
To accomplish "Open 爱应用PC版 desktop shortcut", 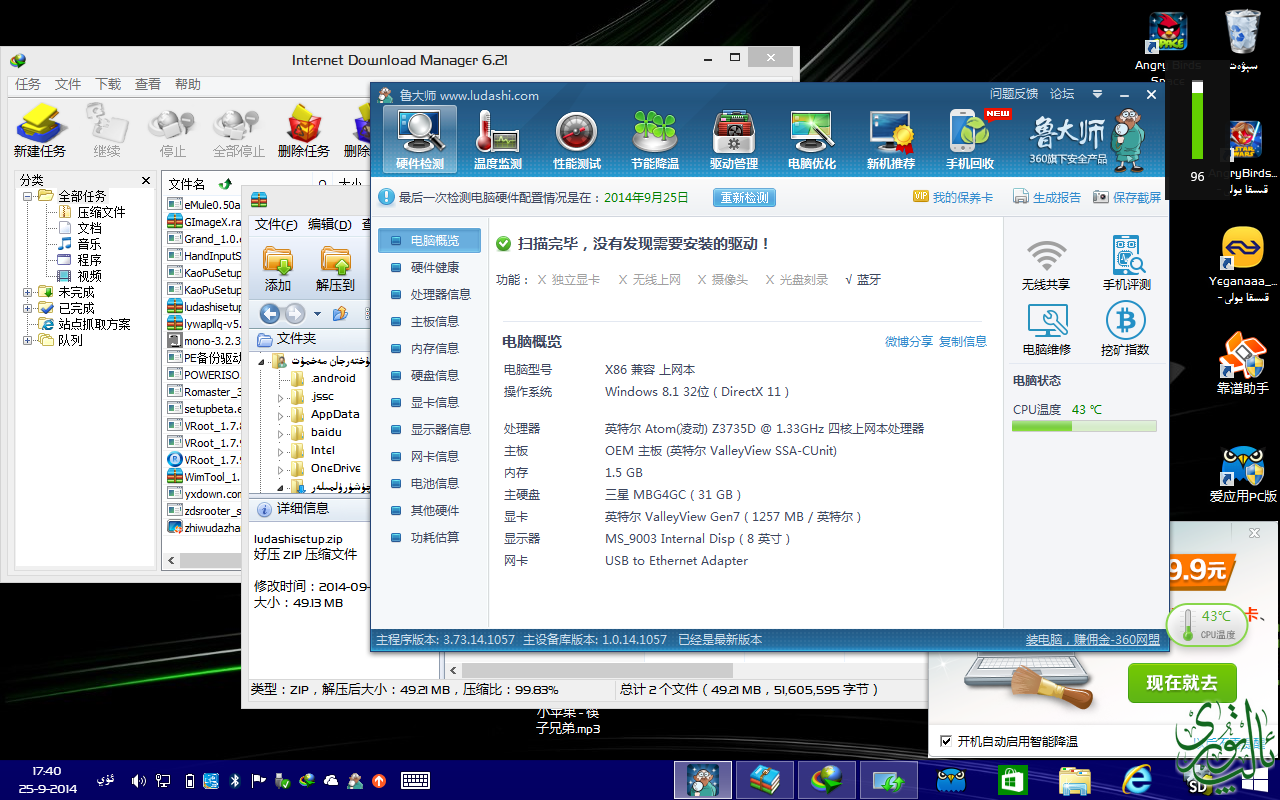I will click(x=1243, y=472).
